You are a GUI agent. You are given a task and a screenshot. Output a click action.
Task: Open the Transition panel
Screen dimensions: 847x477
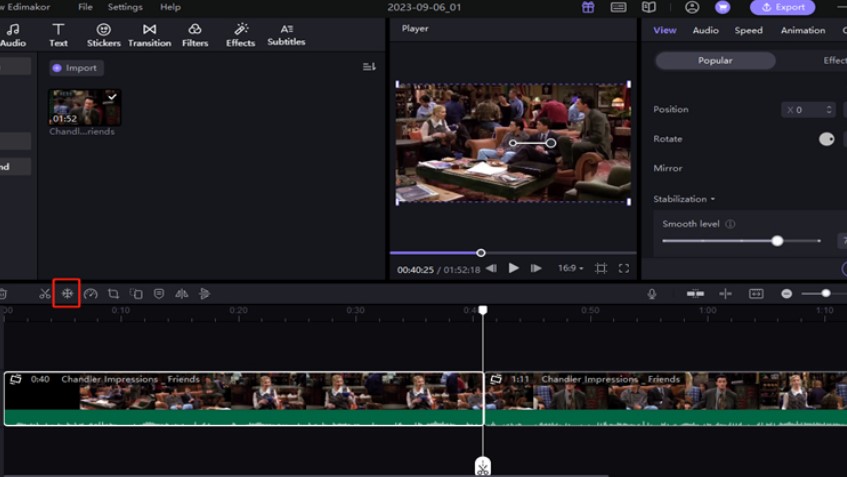(x=149, y=35)
